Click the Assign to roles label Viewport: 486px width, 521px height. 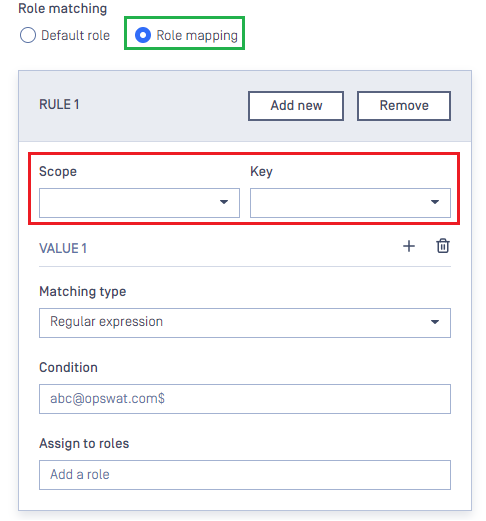pos(84,443)
